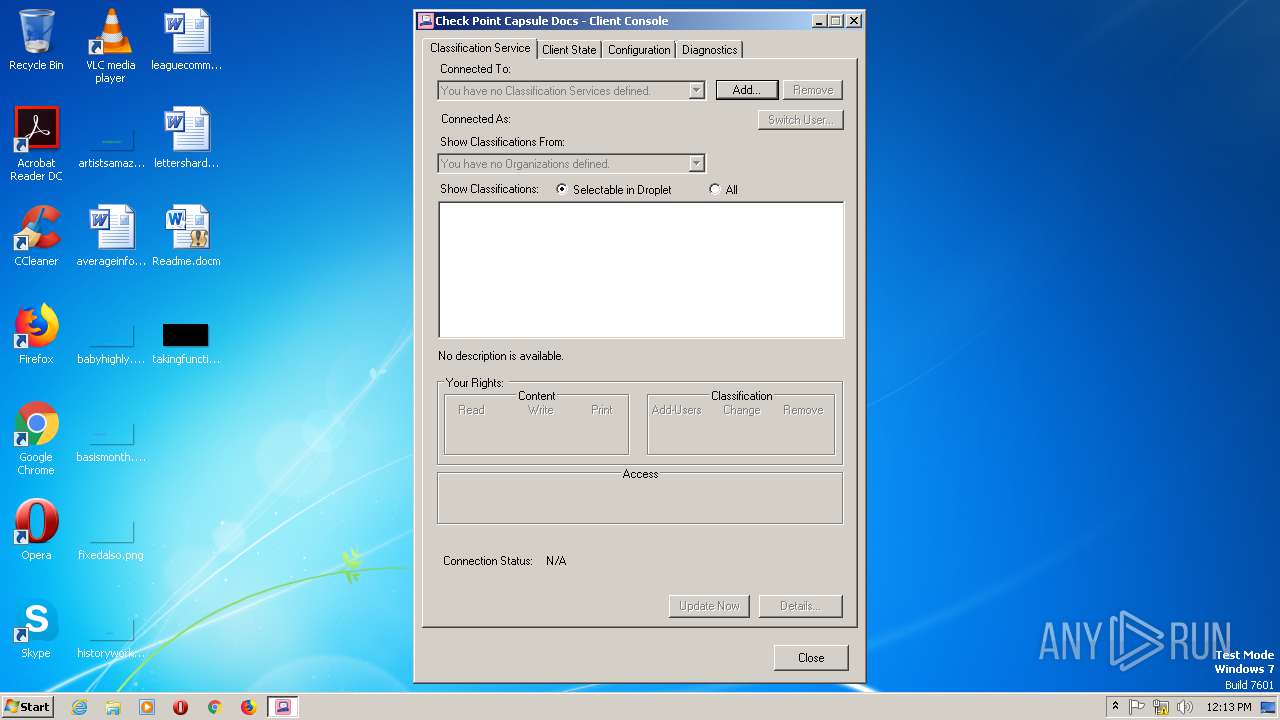This screenshot has width=1280, height=720.
Task: Click the Remove service button
Action: click(813, 90)
